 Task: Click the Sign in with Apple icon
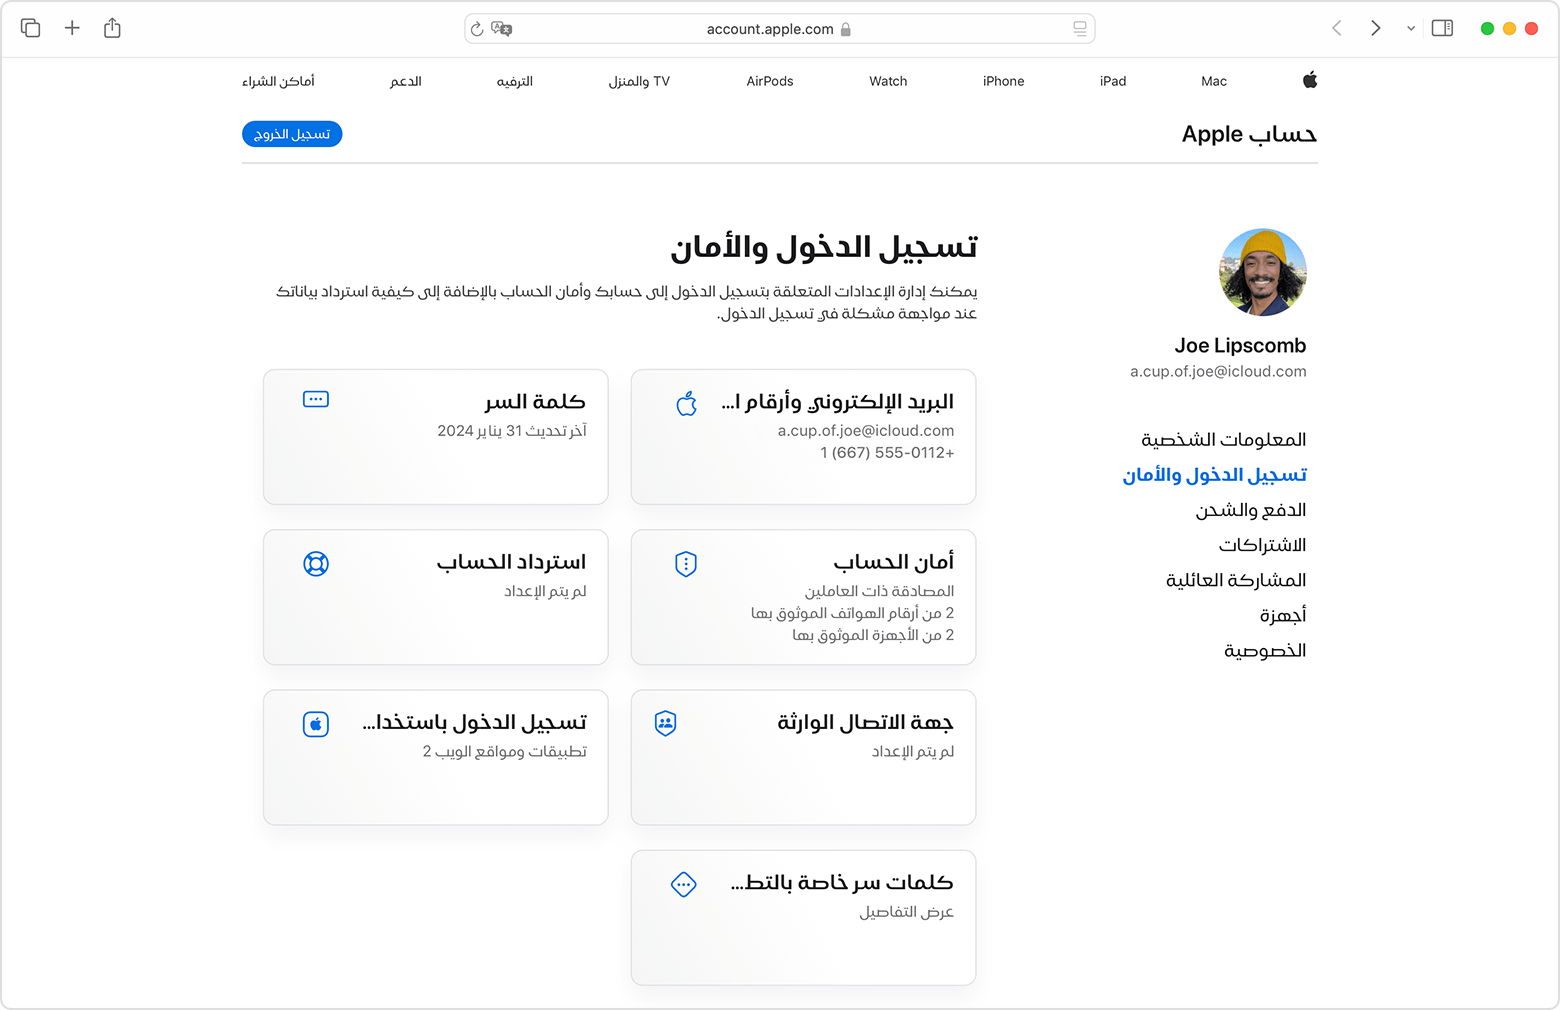click(x=316, y=724)
